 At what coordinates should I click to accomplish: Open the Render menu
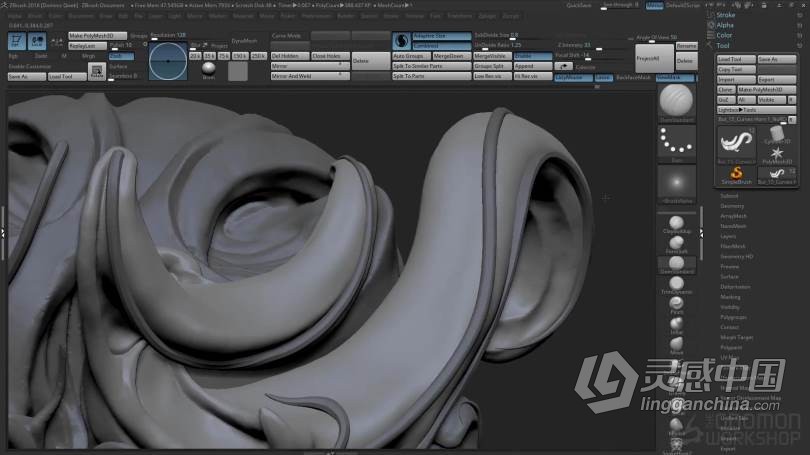[x=346, y=16]
